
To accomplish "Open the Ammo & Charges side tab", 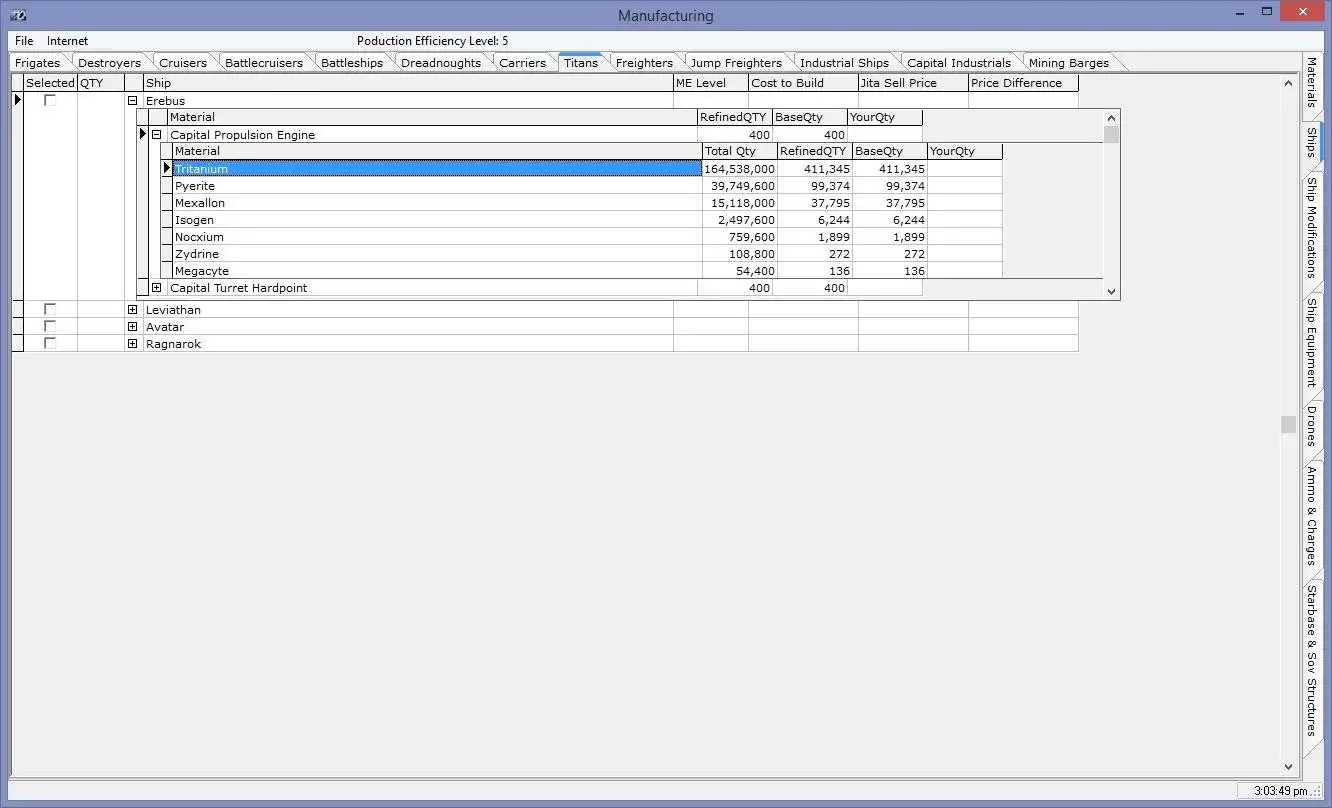I will coord(1312,516).
